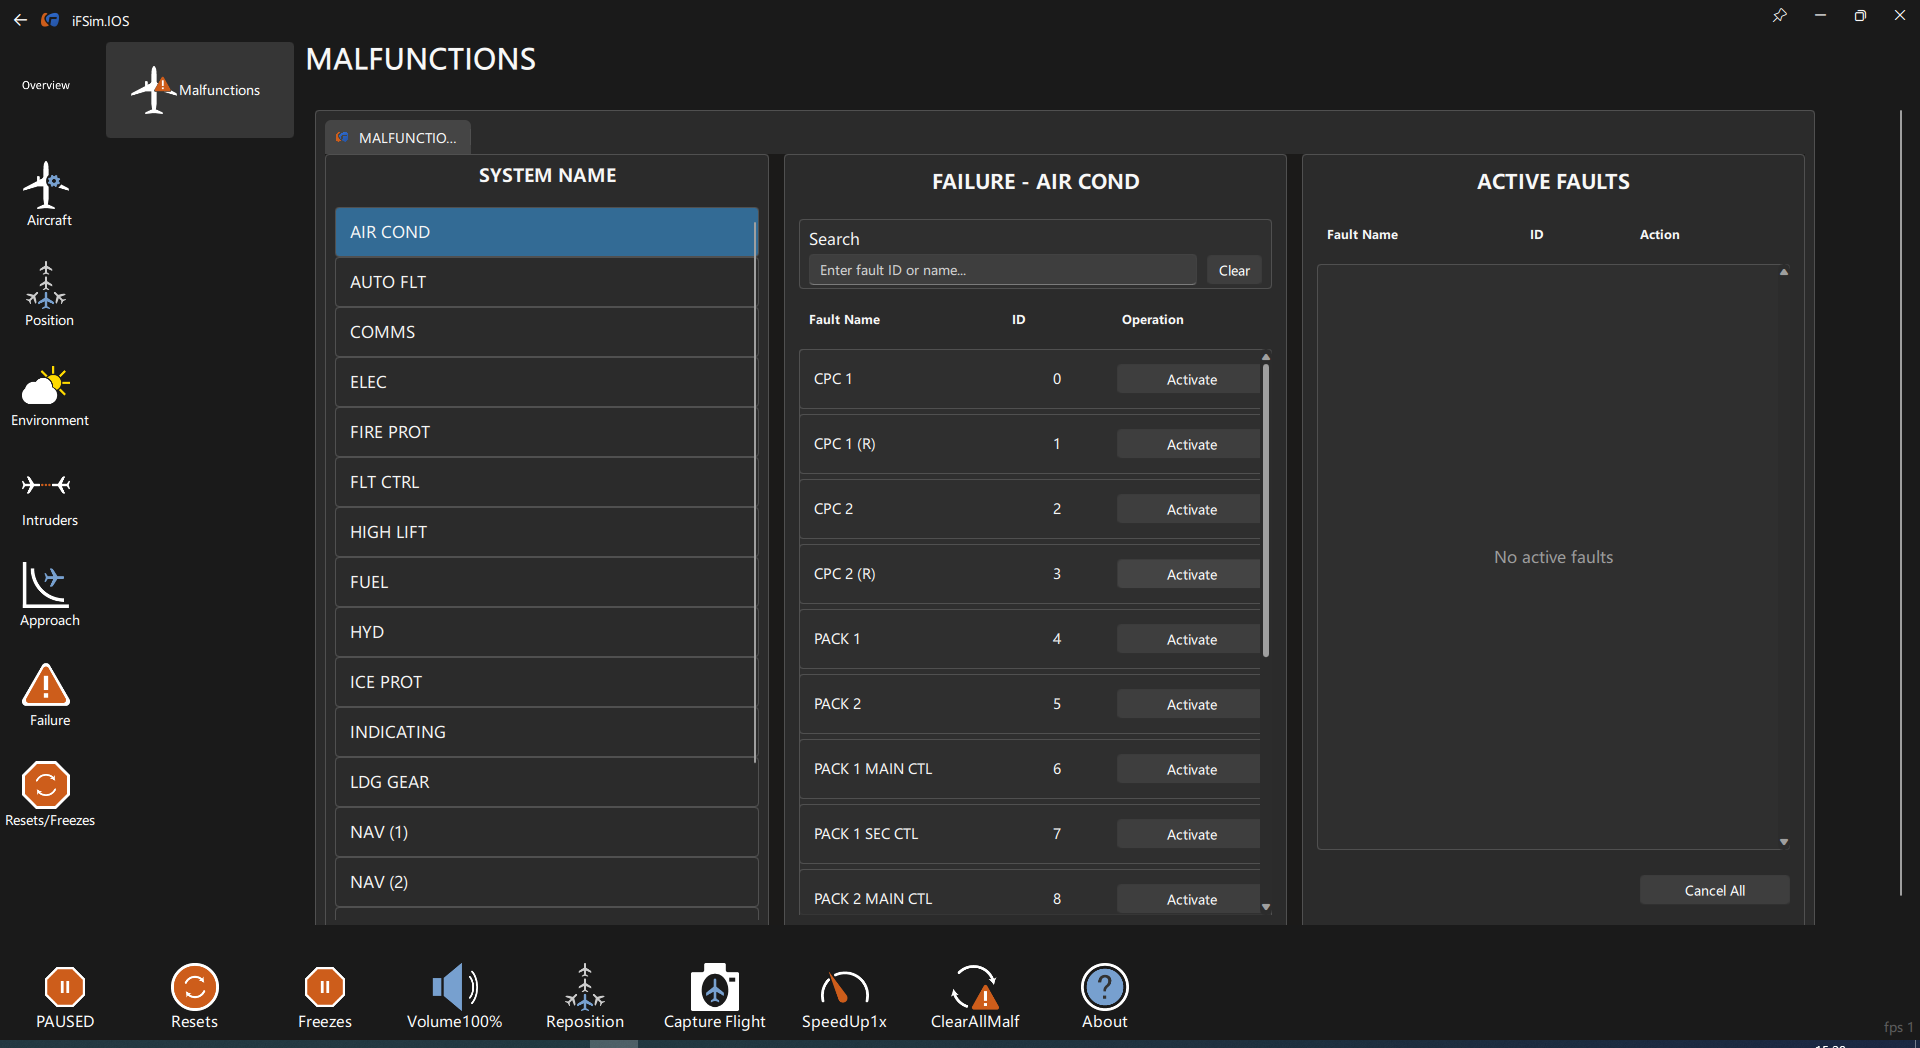Select the HYD system row
The image size is (1920, 1048).
tap(545, 632)
